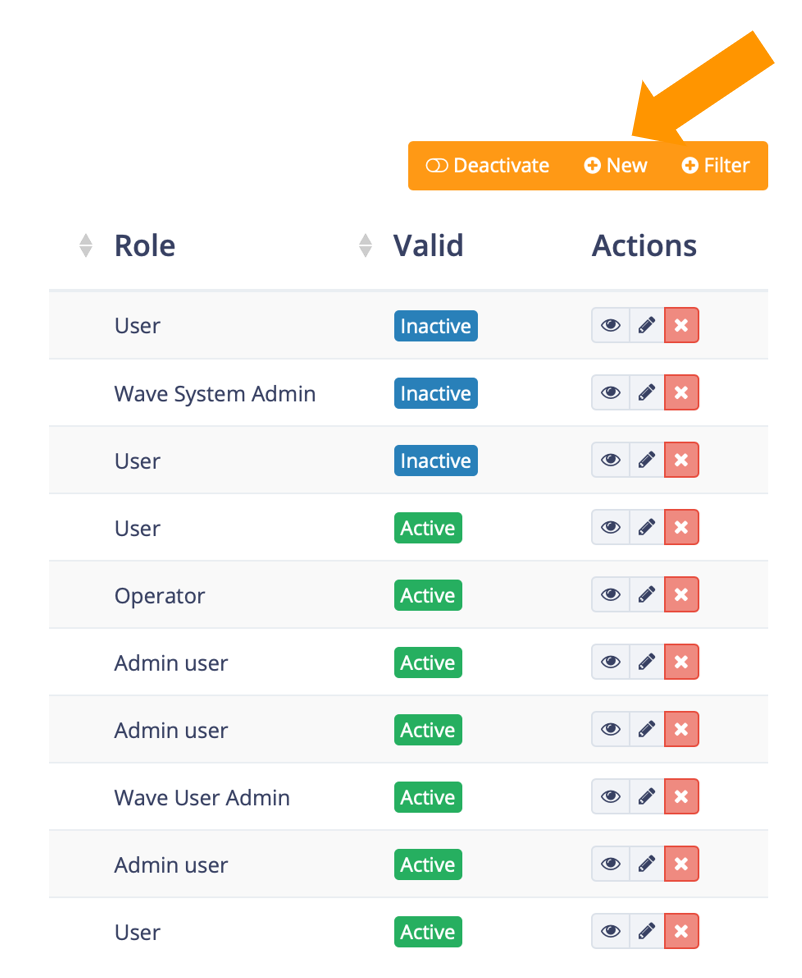Edit Admin user row above Wave User Admin
802x978 pixels.
[647, 729]
